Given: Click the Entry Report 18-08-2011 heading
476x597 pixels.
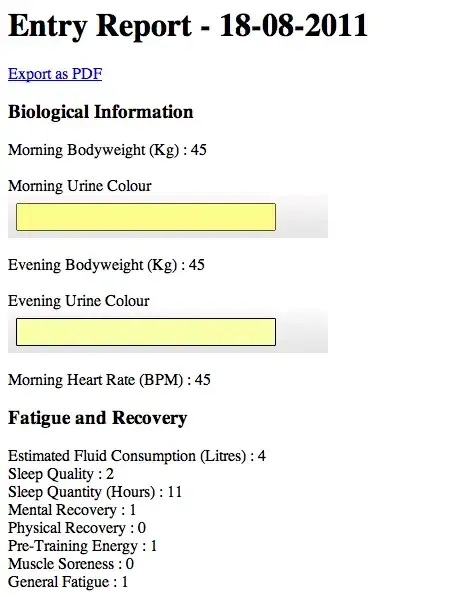Looking at the screenshot, I should pos(188,26).
